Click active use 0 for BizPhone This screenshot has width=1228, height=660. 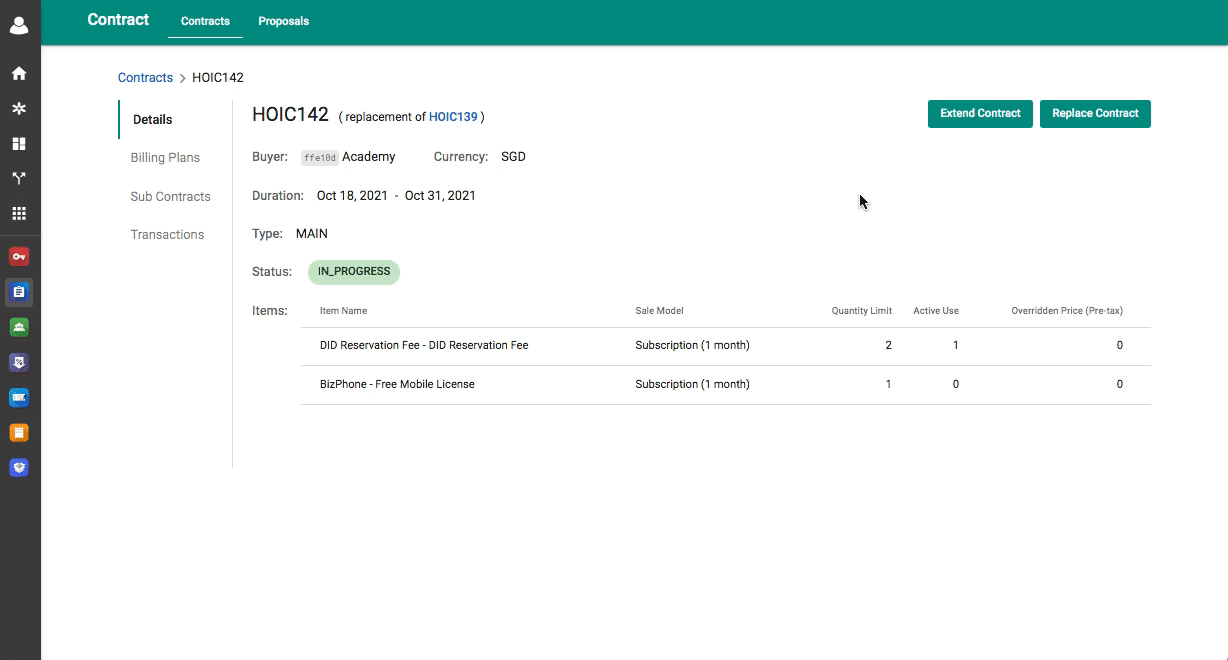pyautogui.click(x=956, y=384)
